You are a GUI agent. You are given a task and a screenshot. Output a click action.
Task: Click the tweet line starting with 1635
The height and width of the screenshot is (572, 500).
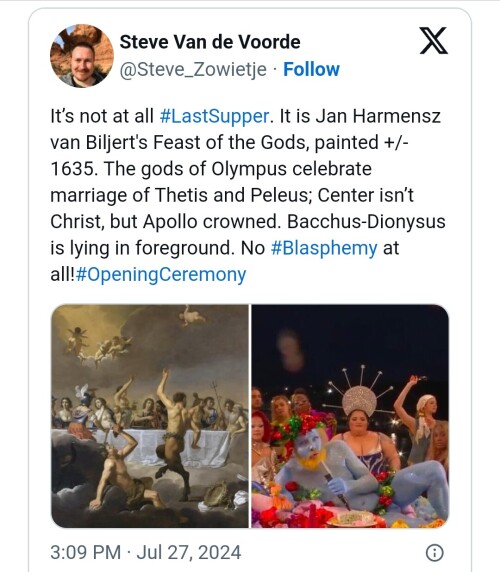pos(211,169)
